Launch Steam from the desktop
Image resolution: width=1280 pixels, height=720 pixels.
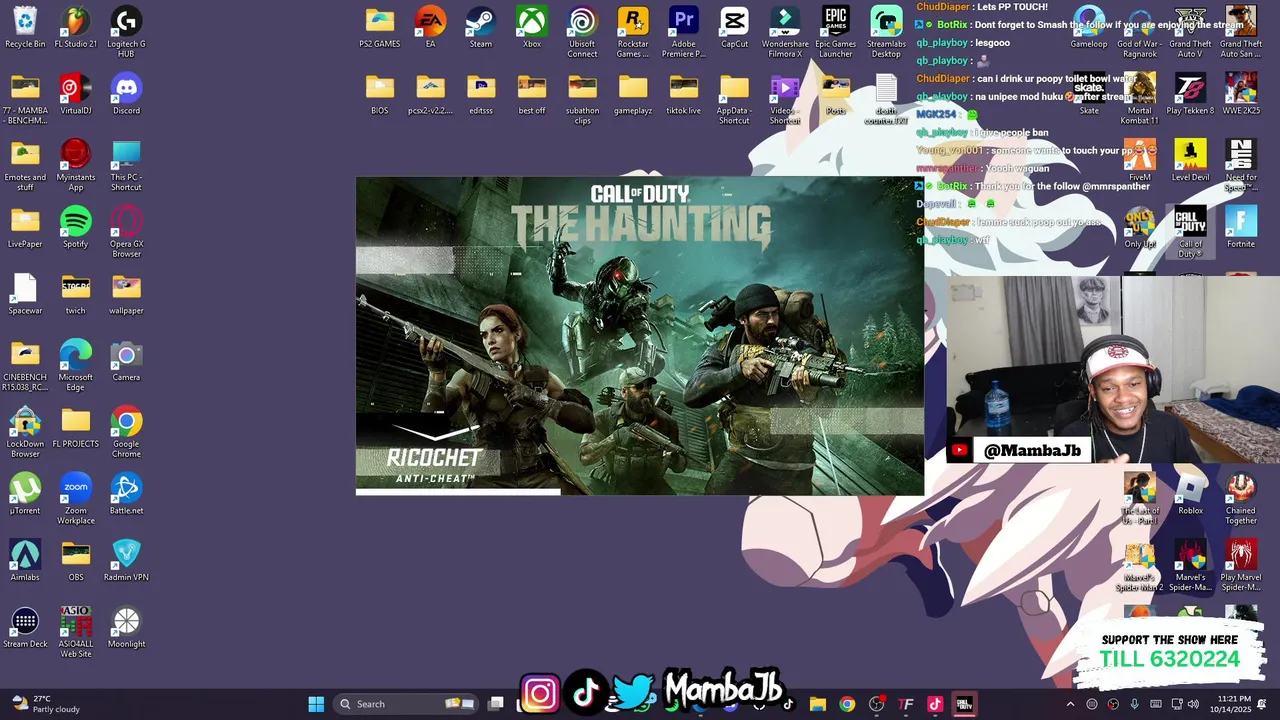click(481, 27)
